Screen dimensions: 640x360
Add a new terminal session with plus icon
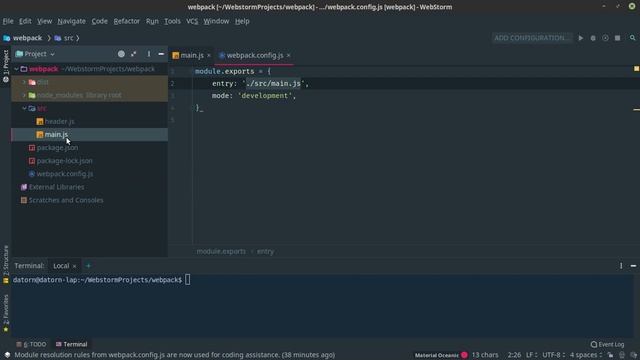coord(88,266)
